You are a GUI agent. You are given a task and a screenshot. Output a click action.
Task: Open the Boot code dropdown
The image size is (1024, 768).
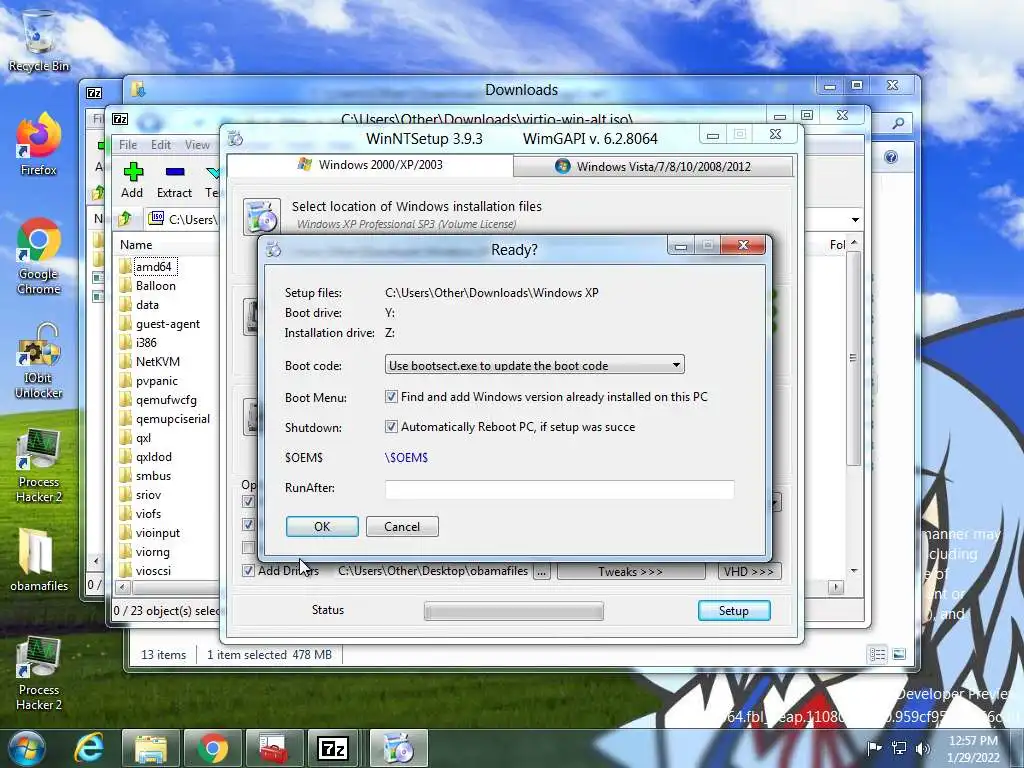click(x=534, y=365)
